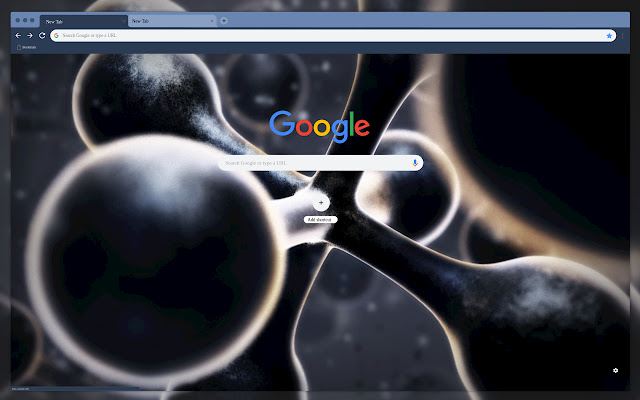Switch to the first New Tab

coord(84,21)
